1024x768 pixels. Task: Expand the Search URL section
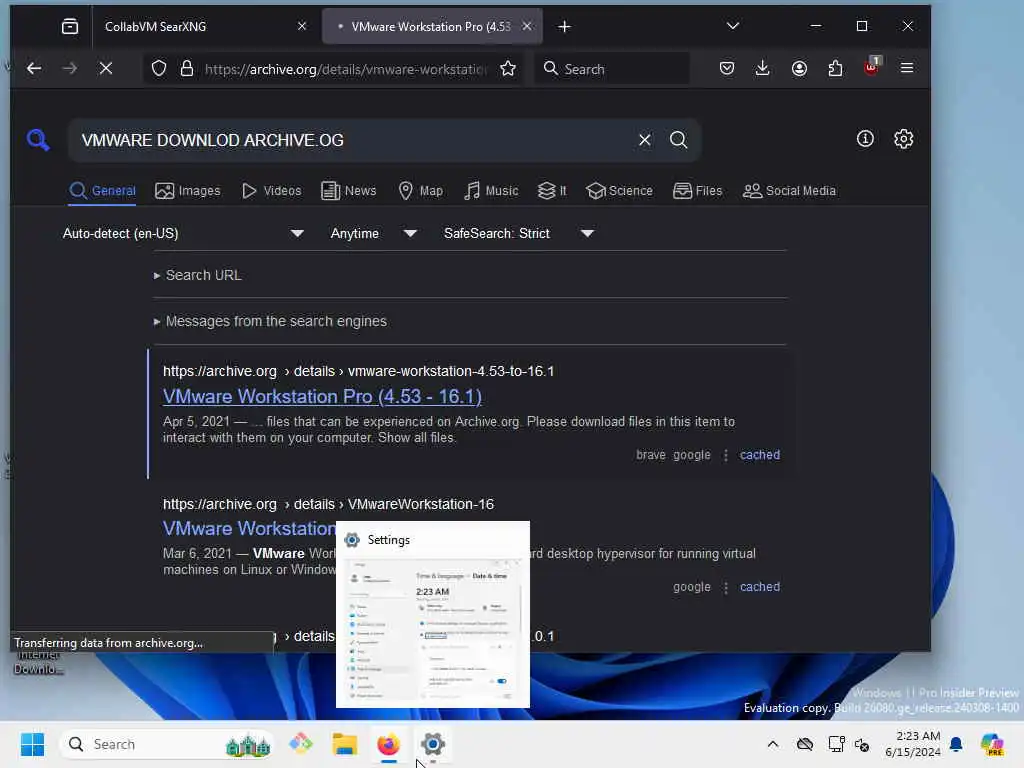pyautogui.click(x=197, y=275)
